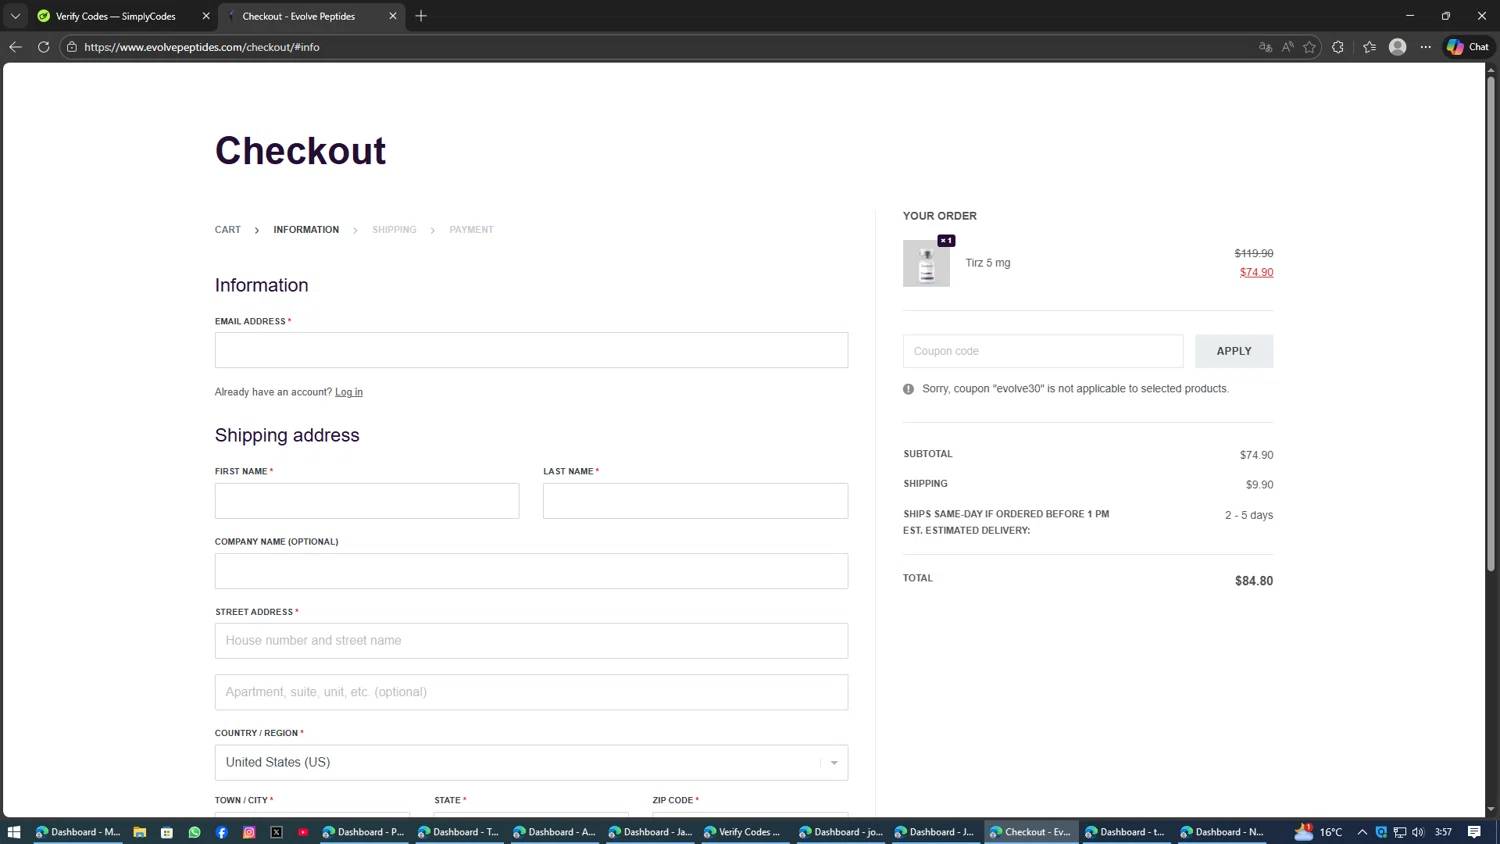This screenshot has height=844, width=1500.
Task: Click the Apartment, suite, unit field
Action: pyautogui.click(x=531, y=692)
